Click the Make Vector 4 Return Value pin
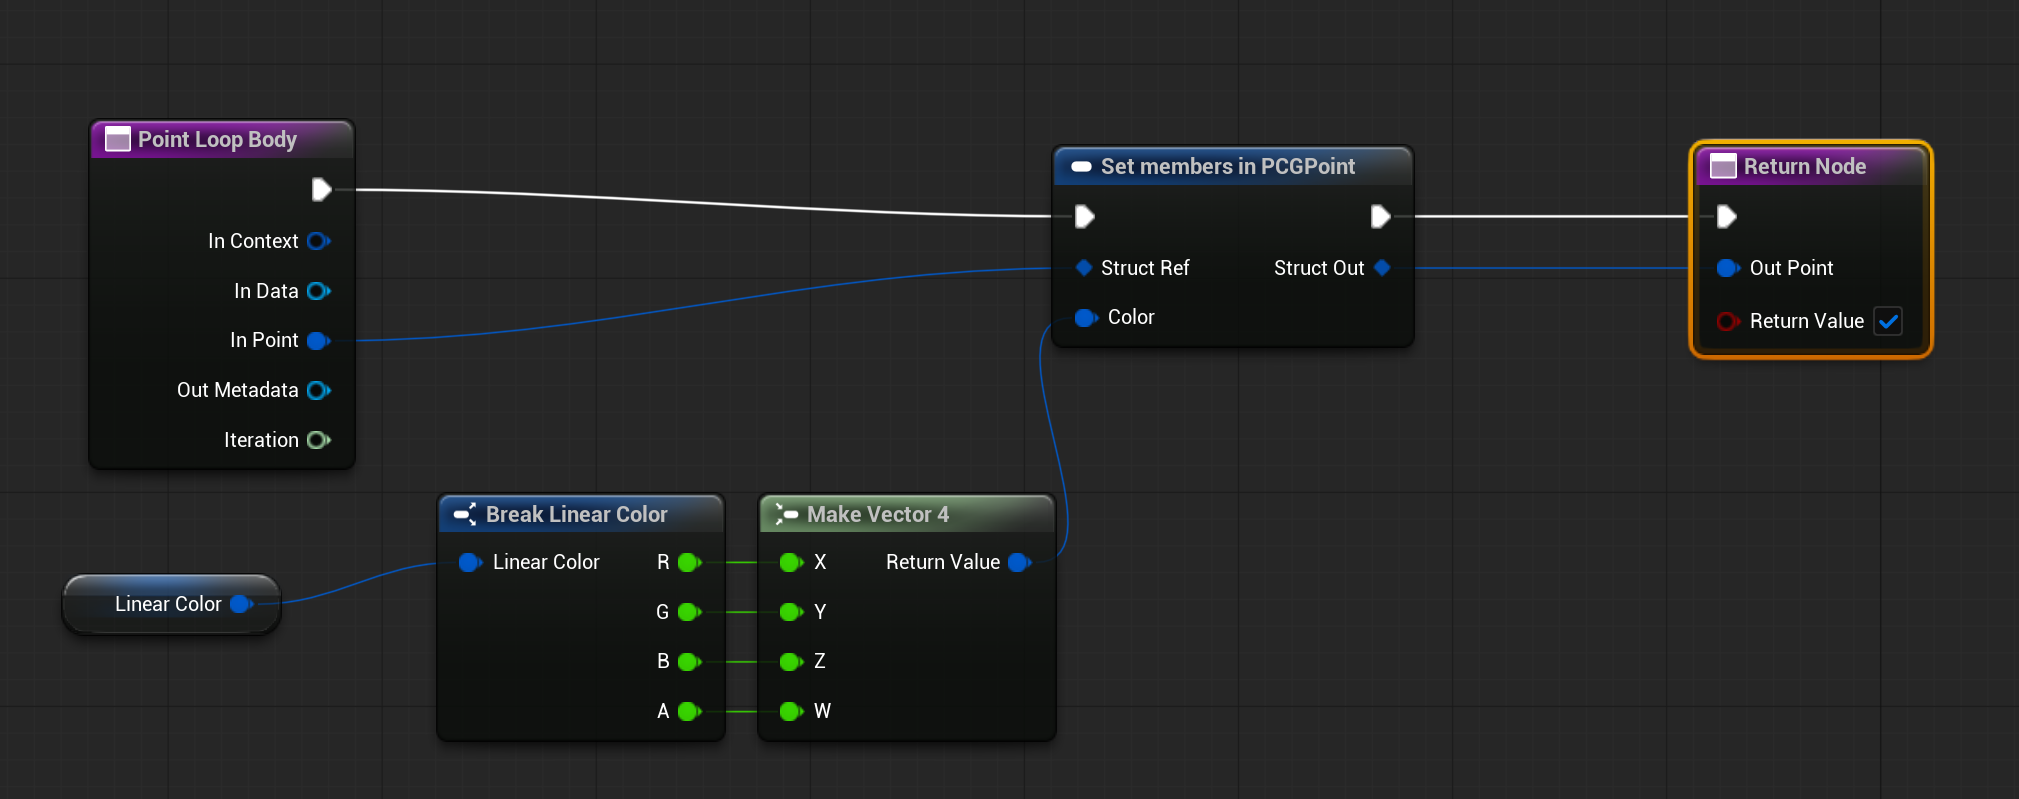2019x799 pixels. coord(1019,563)
